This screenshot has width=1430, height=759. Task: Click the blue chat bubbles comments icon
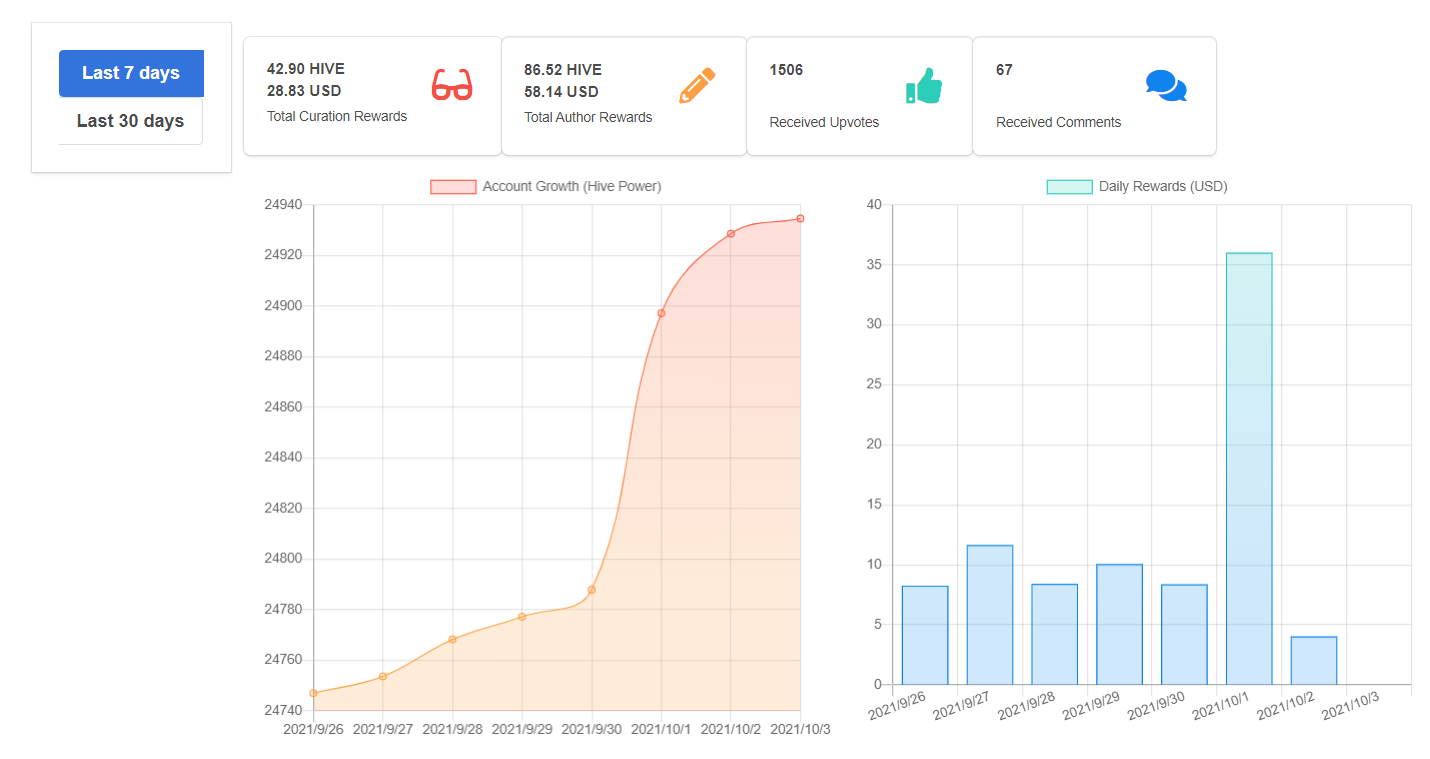click(x=1166, y=86)
